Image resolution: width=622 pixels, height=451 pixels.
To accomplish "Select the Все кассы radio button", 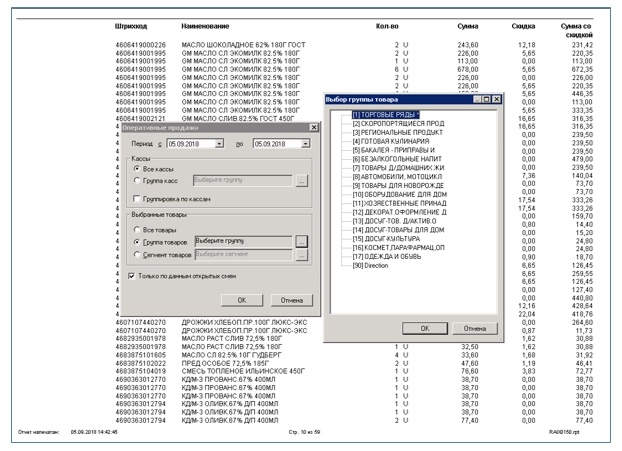I will [137, 169].
